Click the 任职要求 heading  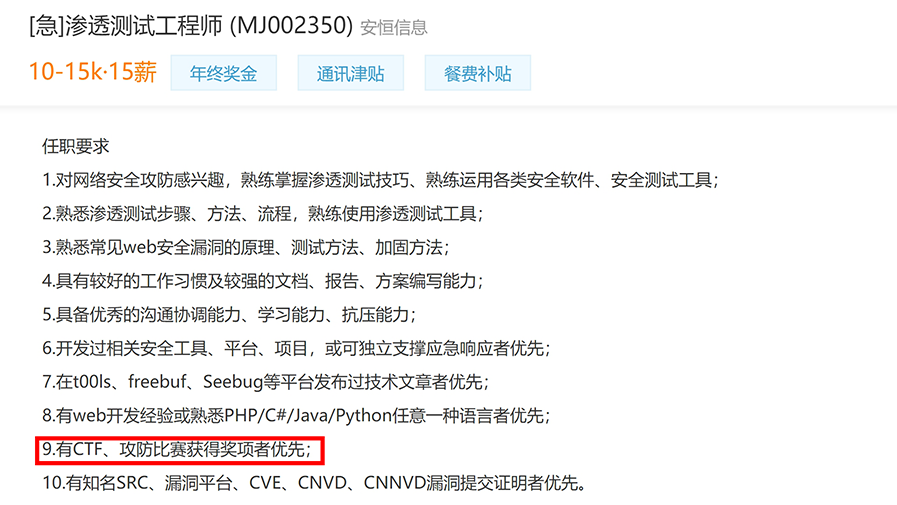(76, 146)
